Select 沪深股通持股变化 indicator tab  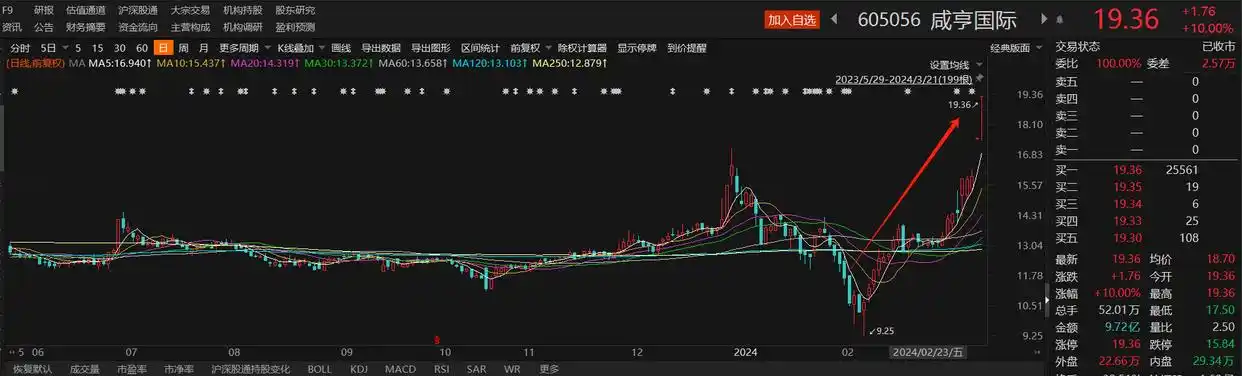(250, 368)
